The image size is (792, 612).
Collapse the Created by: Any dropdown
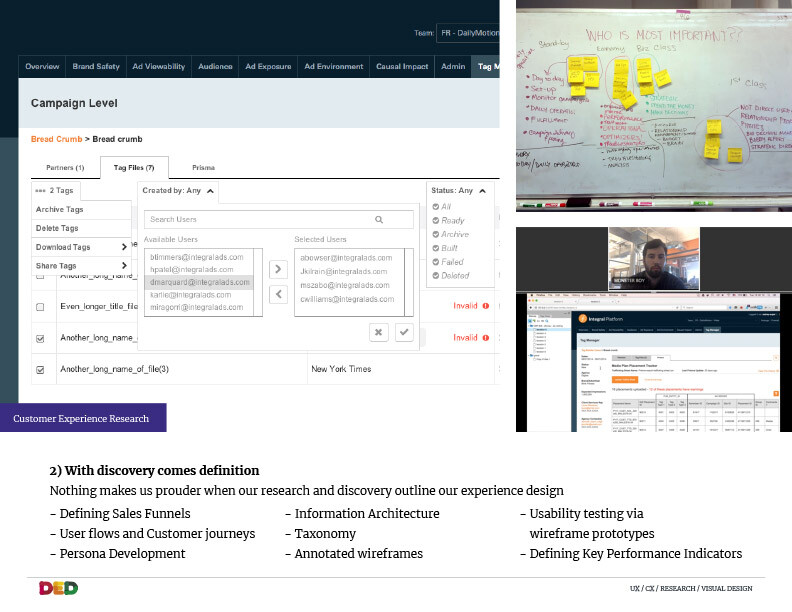pyautogui.click(x=211, y=190)
